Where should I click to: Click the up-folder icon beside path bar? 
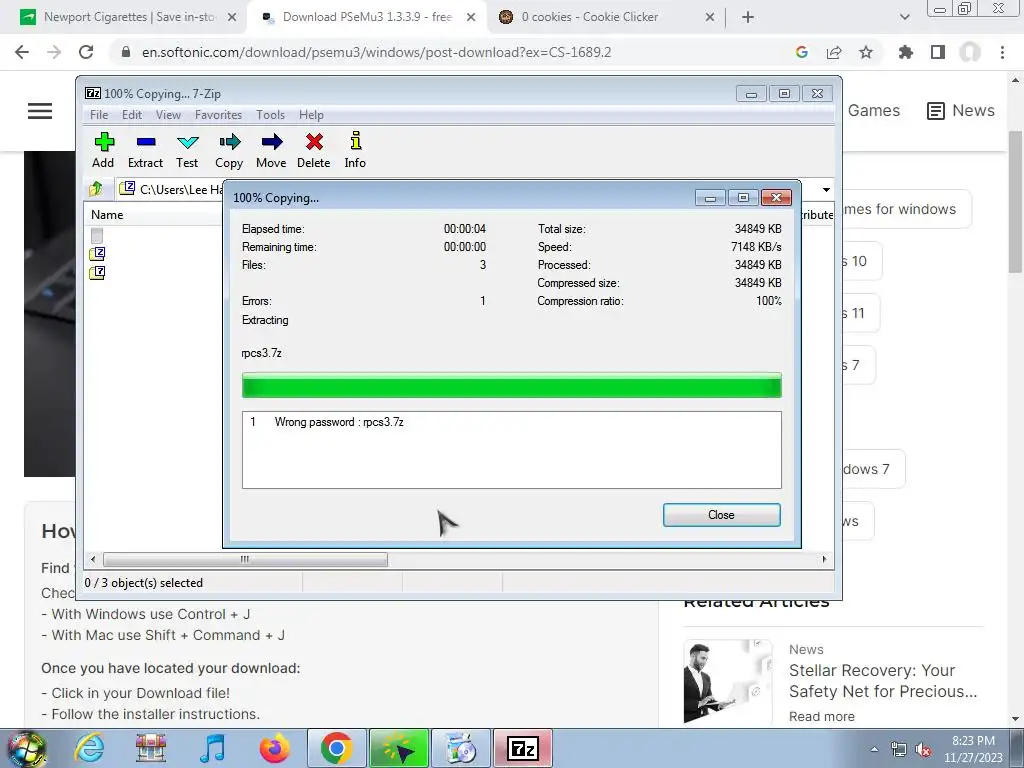point(96,189)
